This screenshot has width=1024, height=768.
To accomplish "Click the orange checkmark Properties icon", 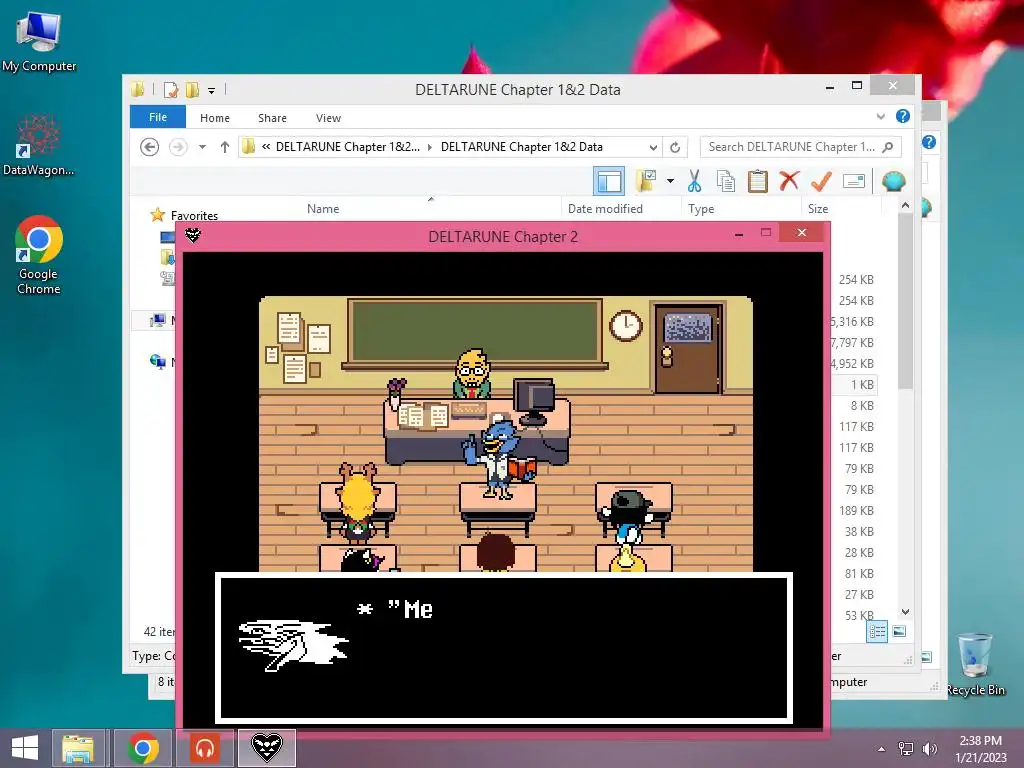I will pyautogui.click(x=822, y=181).
